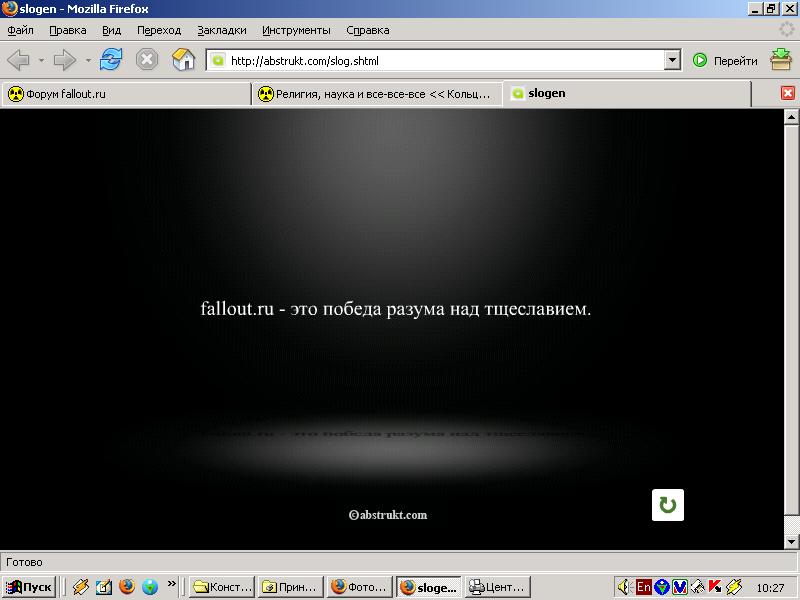Screen dimensions: 800x600
Task: Switch to the Религия, наука и все-все-все tab
Action: 377,94
